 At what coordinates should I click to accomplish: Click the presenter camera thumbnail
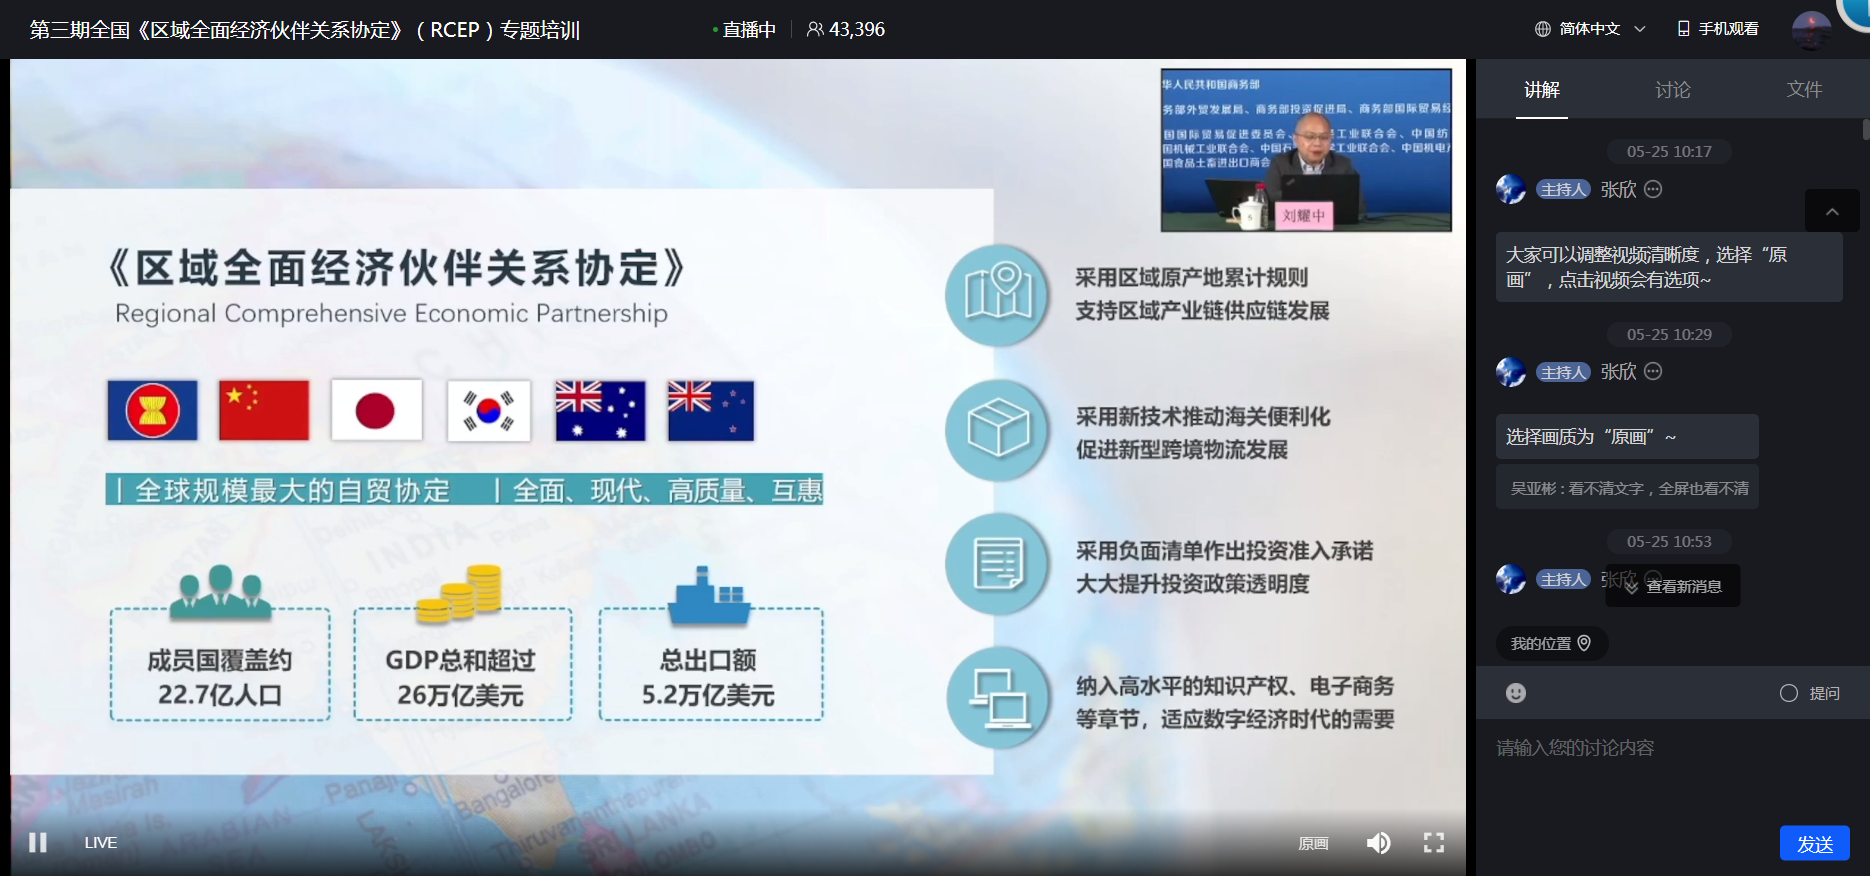[1306, 150]
